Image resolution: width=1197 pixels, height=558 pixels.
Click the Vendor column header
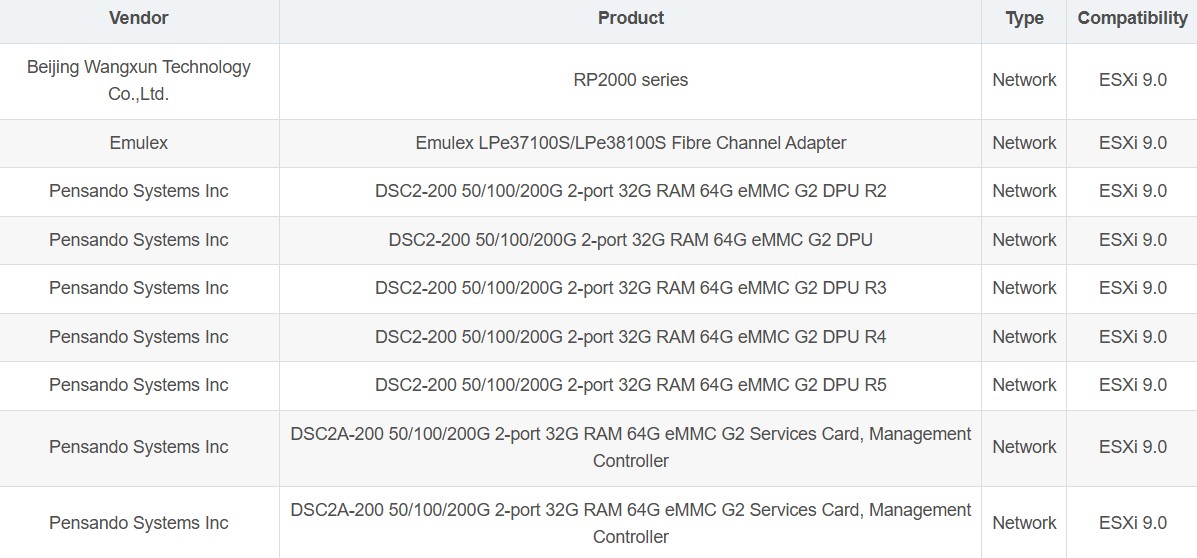[x=138, y=18]
